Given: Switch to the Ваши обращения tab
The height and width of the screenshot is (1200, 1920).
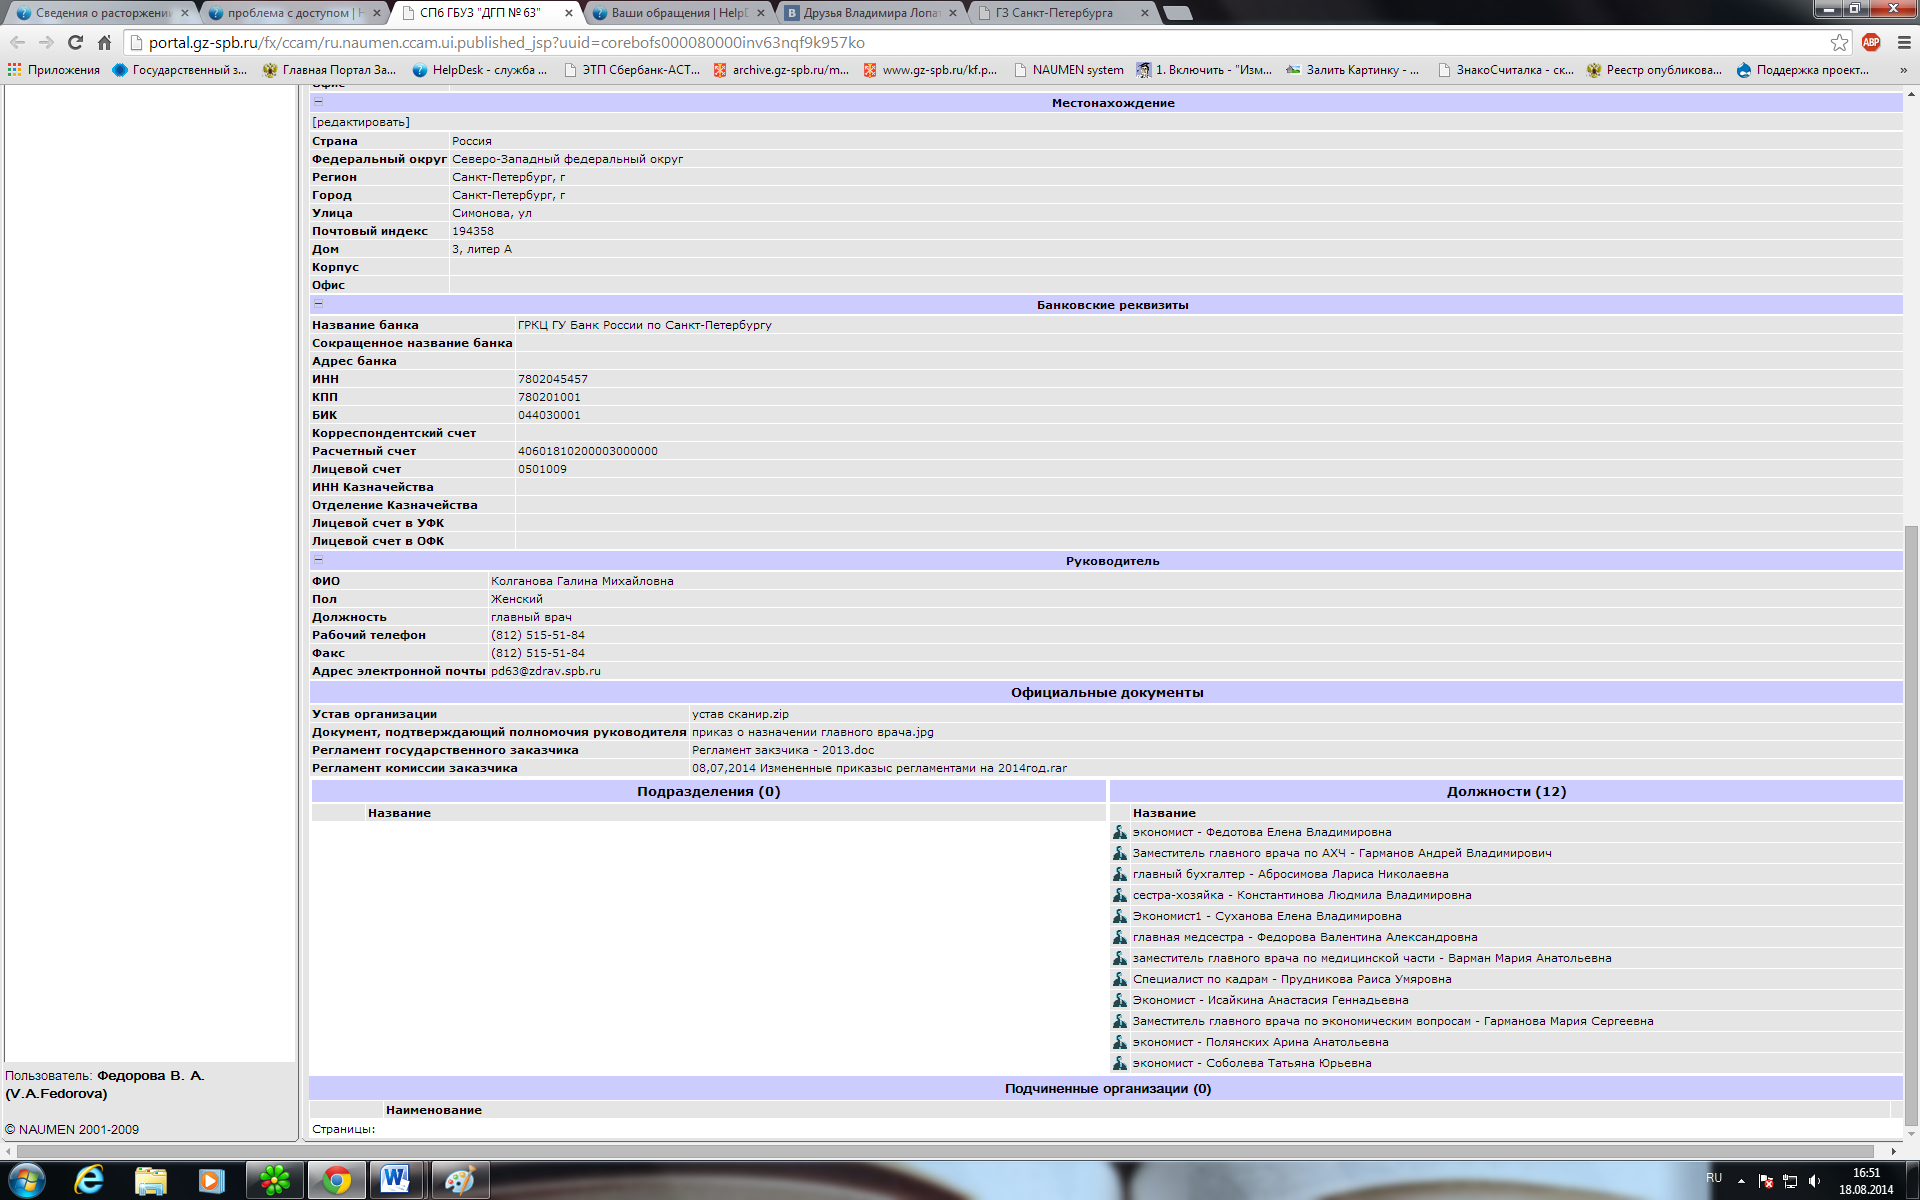Looking at the screenshot, I should (678, 13).
